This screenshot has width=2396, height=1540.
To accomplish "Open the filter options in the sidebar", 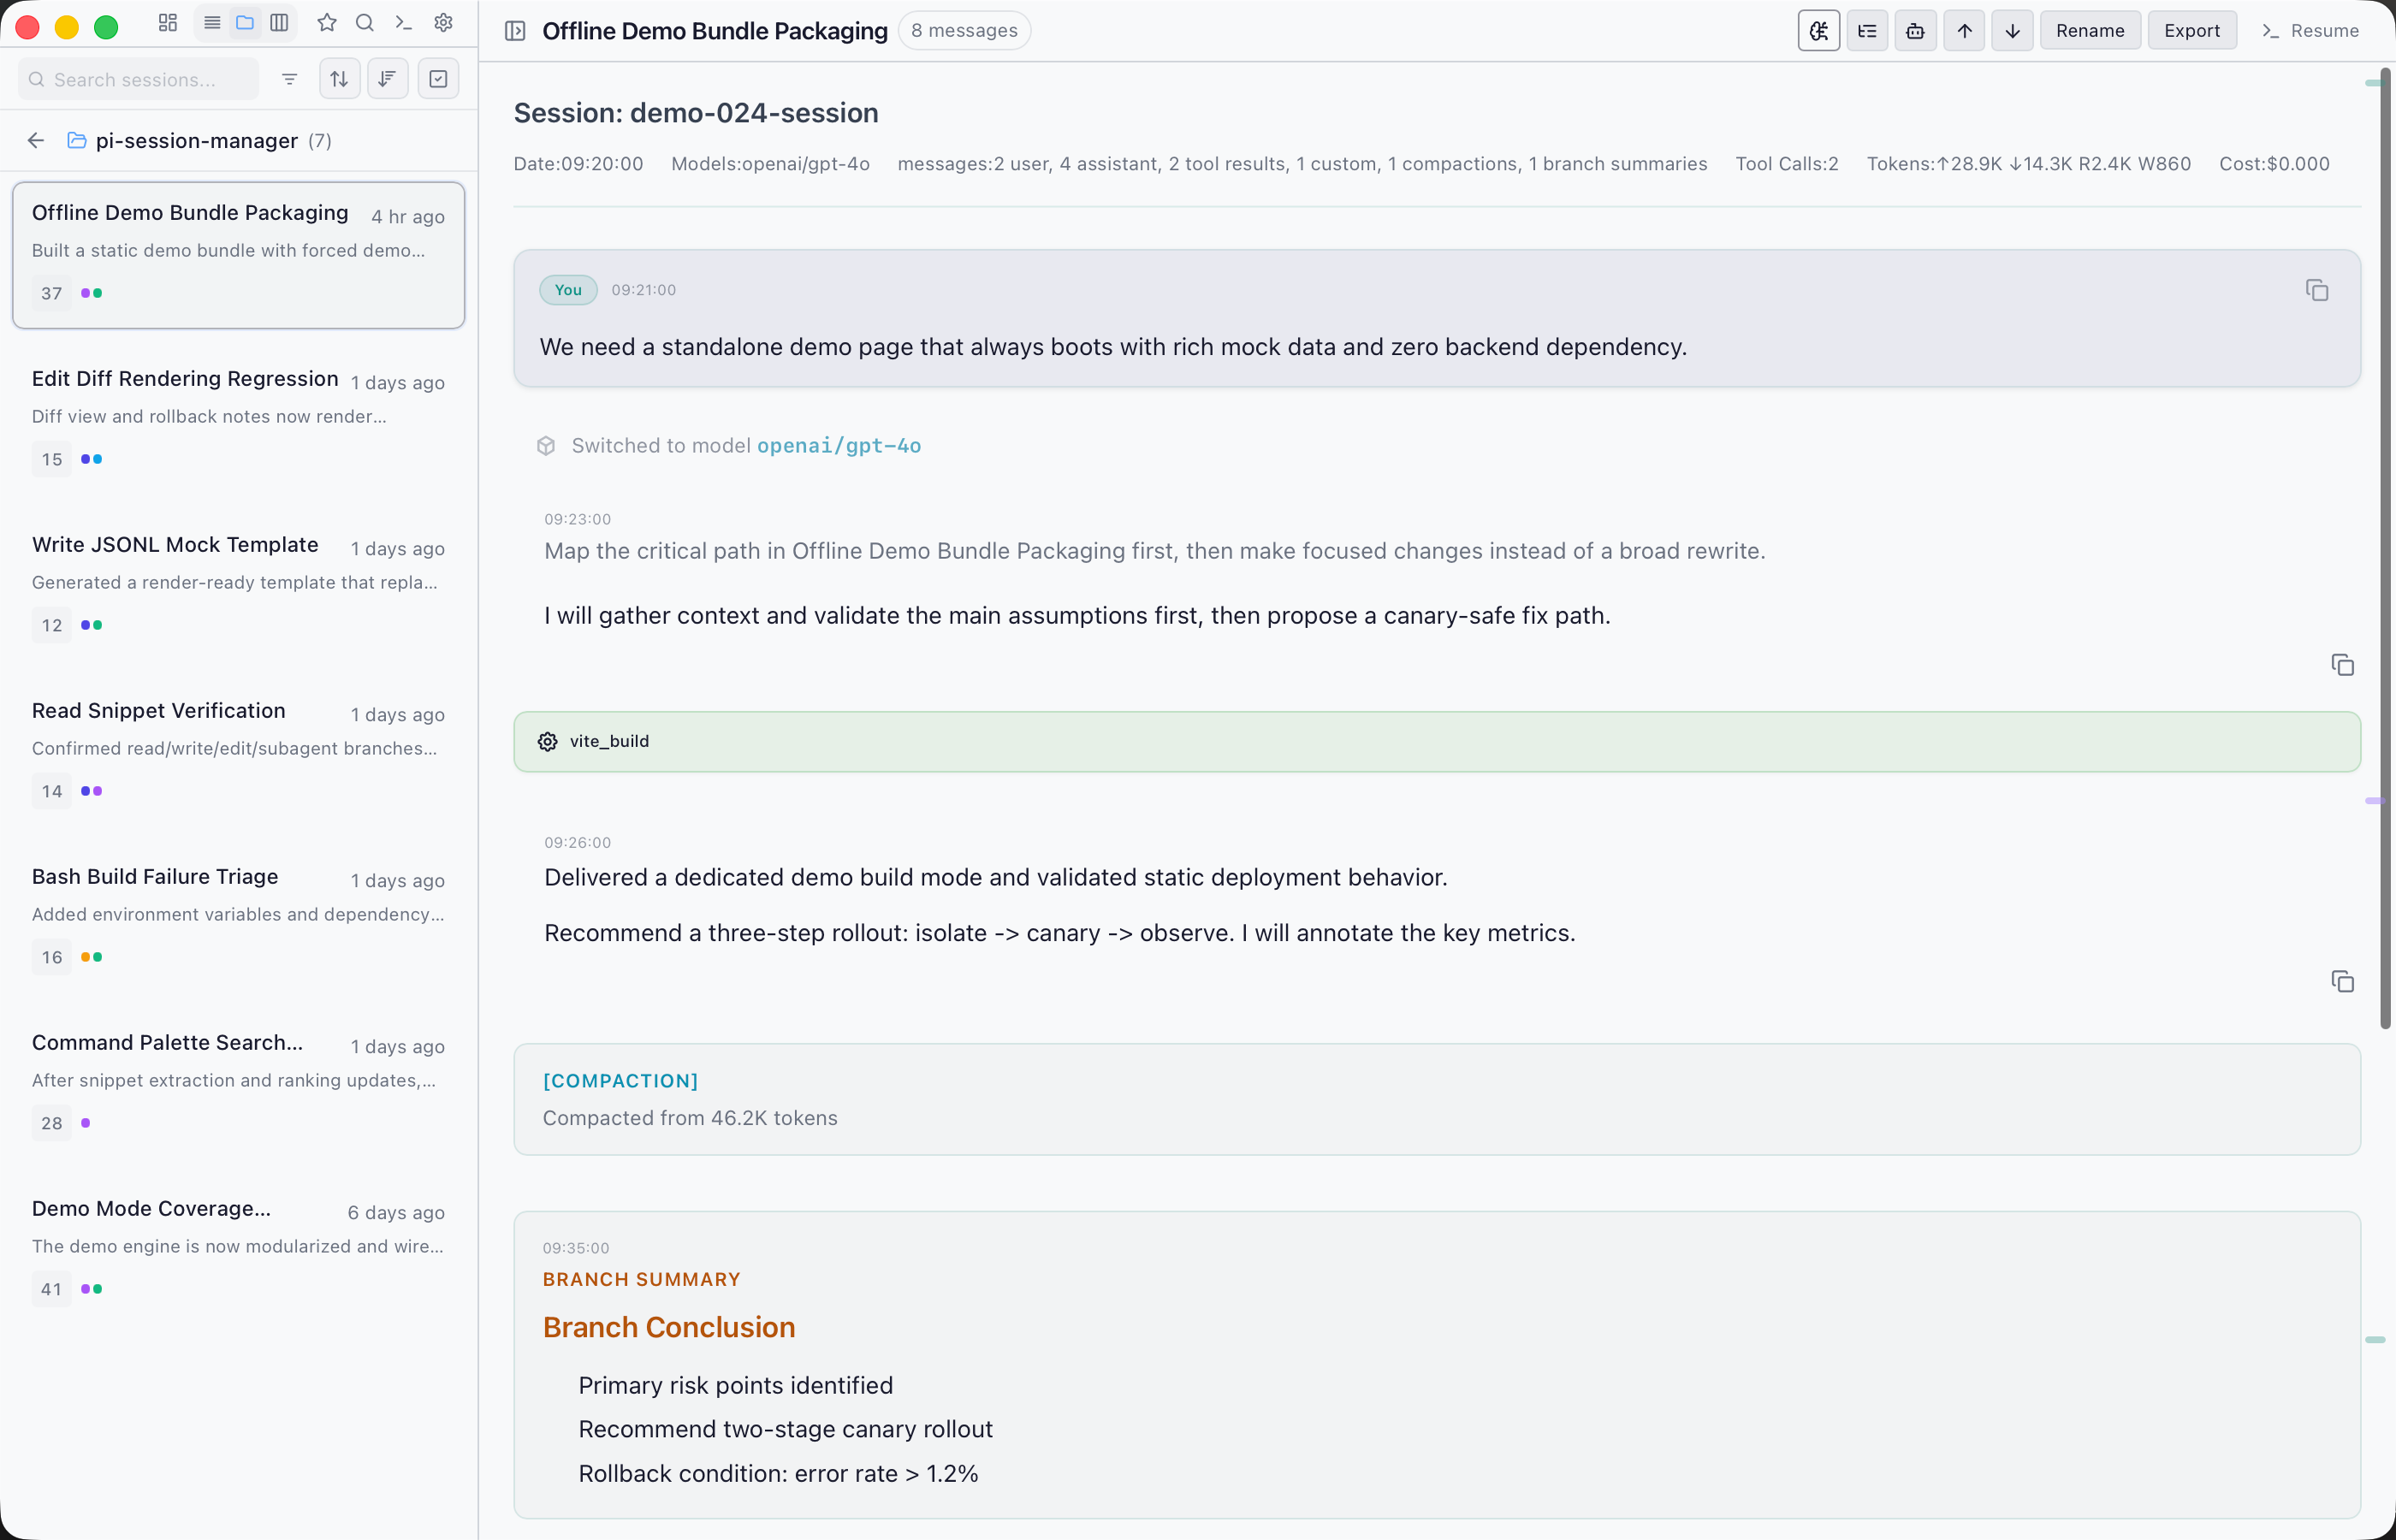I will coord(289,78).
